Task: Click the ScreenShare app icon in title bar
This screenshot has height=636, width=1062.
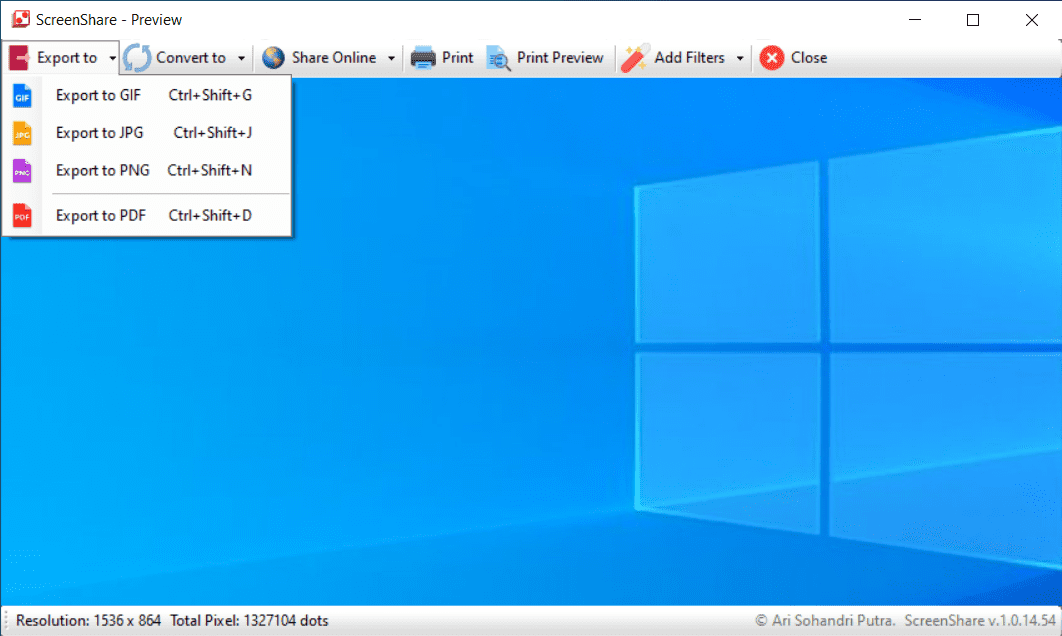Action: coord(21,19)
